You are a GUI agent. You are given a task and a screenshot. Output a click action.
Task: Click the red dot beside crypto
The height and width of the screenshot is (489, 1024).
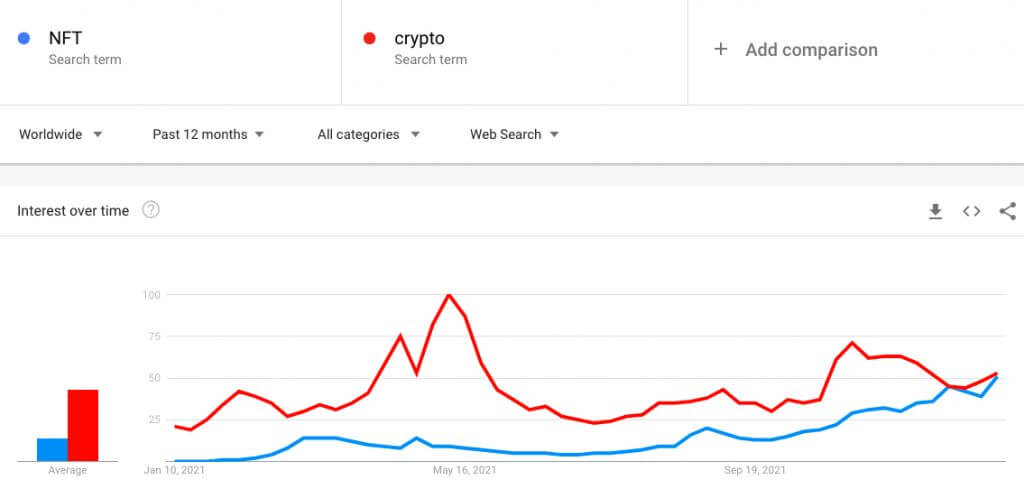369,39
